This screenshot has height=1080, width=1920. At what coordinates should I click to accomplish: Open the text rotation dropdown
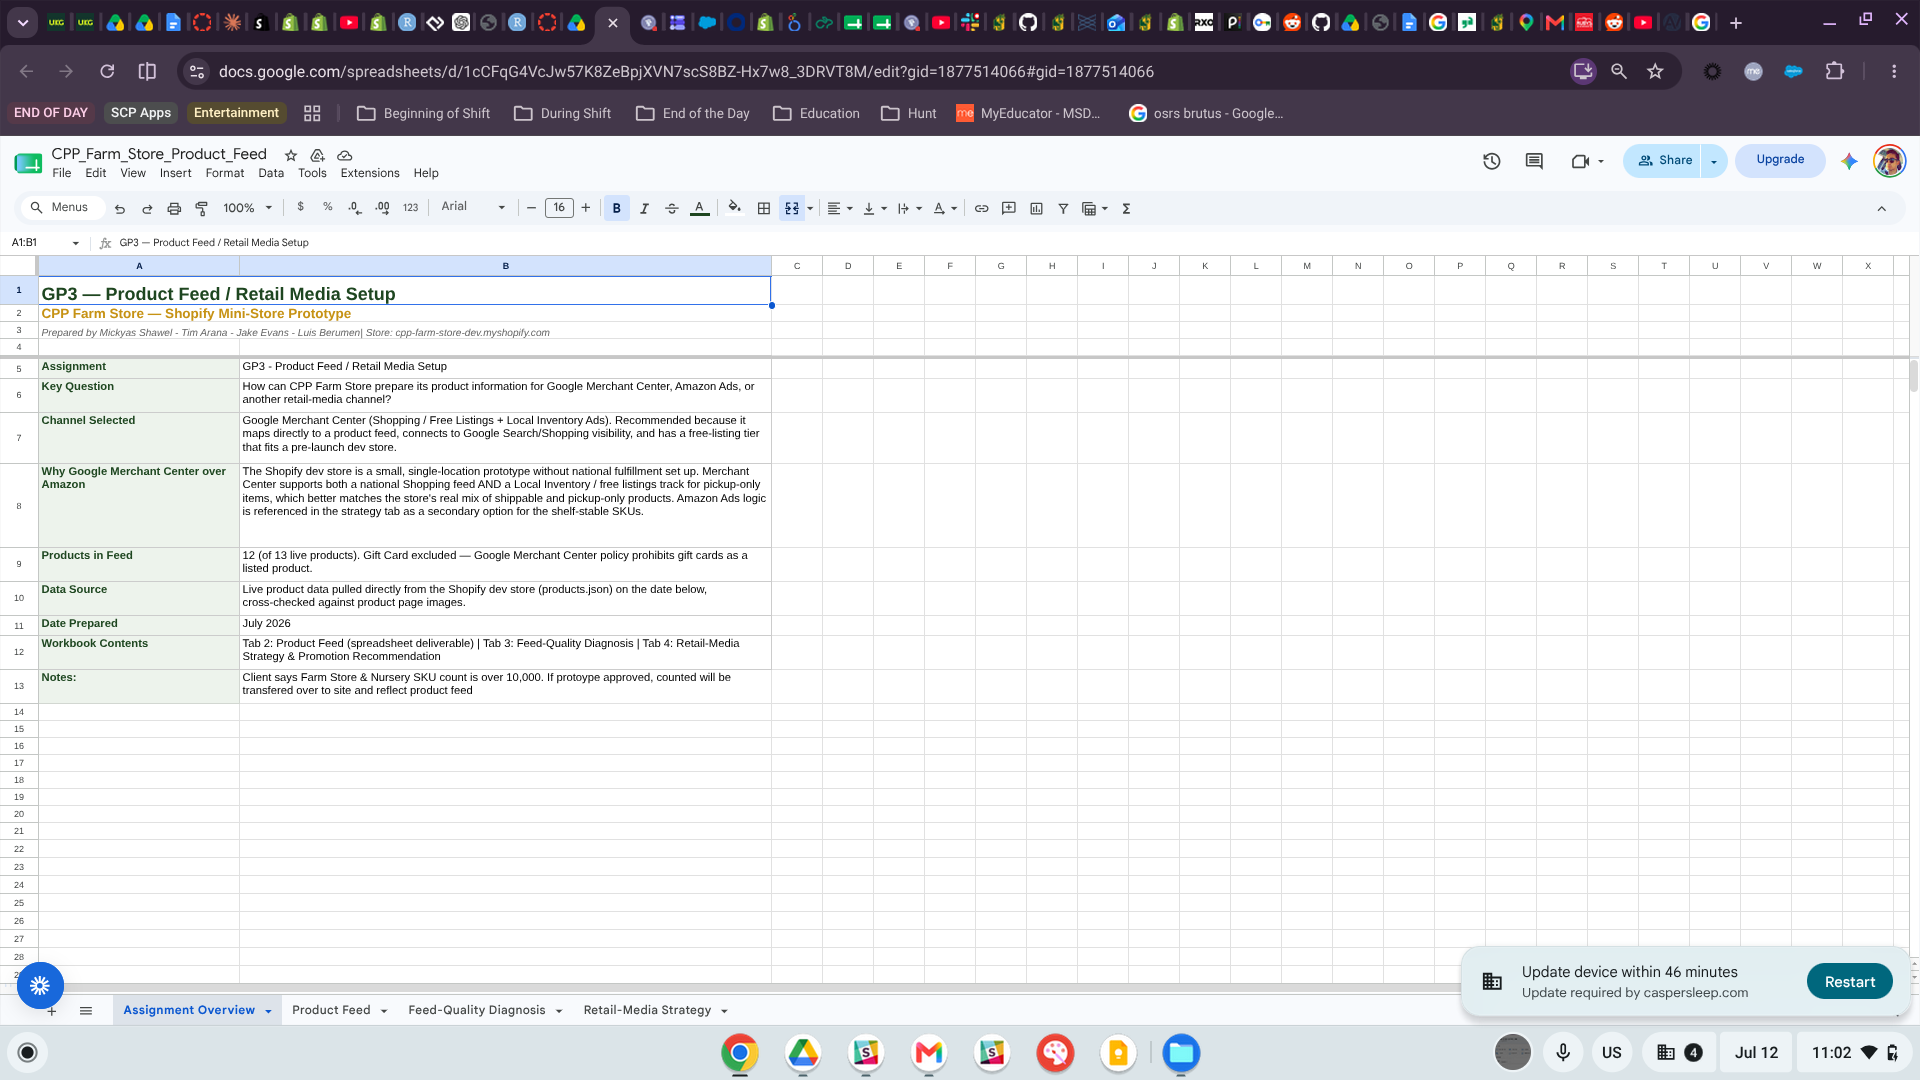(x=945, y=208)
